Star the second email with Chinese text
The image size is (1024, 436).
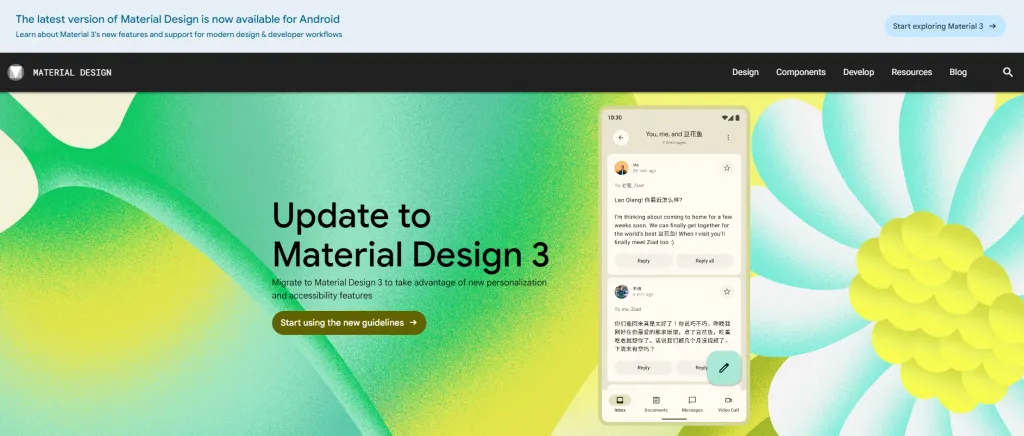[x=726, y=291]
